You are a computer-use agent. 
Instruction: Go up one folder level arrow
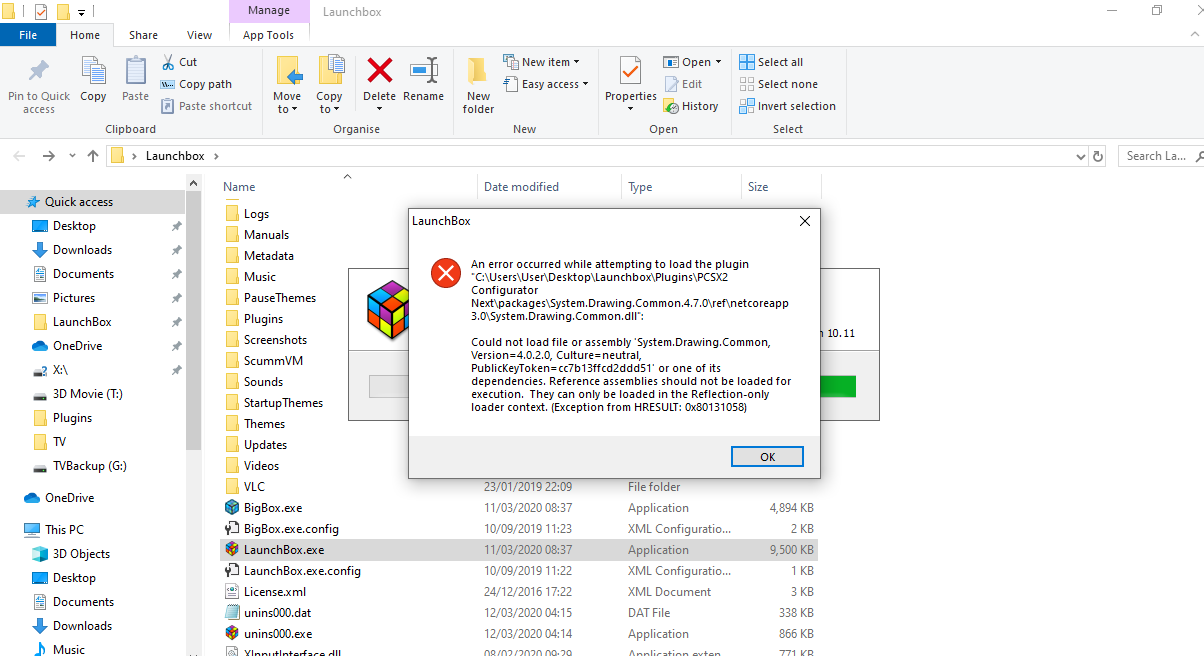[x=93, y=156]
